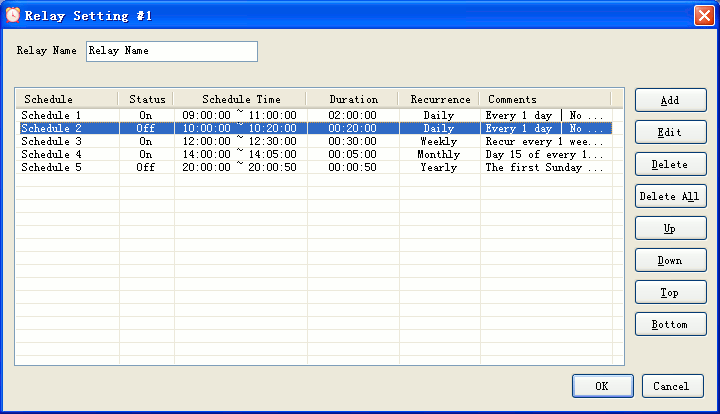Focus the Relay Name text field
720x414 pixels.
click(x=172, y=51)
